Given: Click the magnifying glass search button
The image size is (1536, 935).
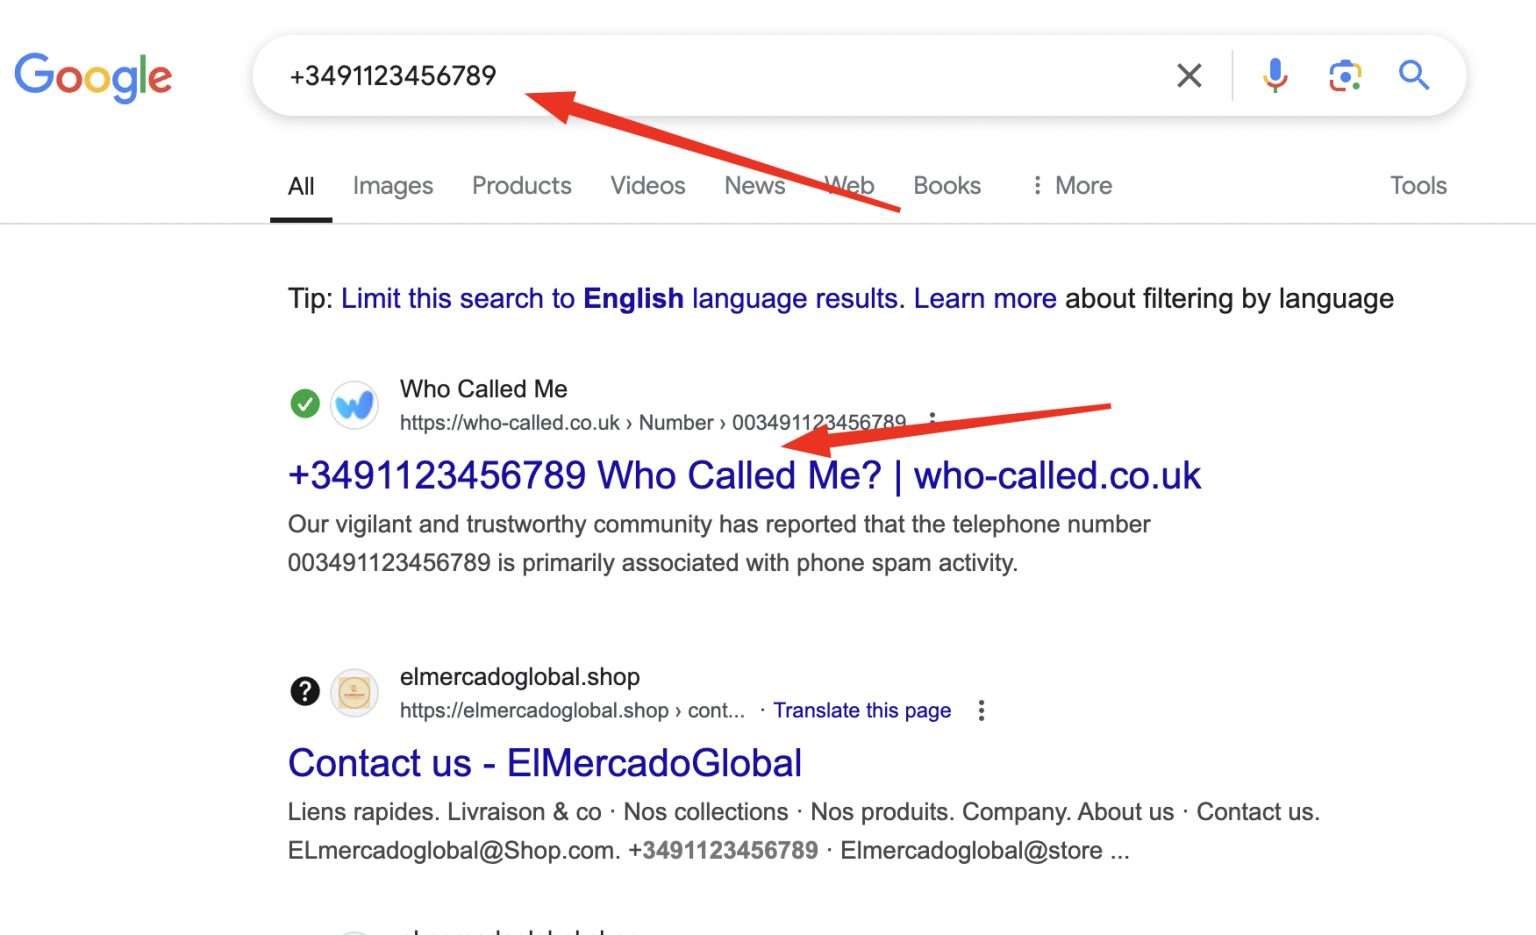Looking at the screenshot, I should [x=1414, y=76].
